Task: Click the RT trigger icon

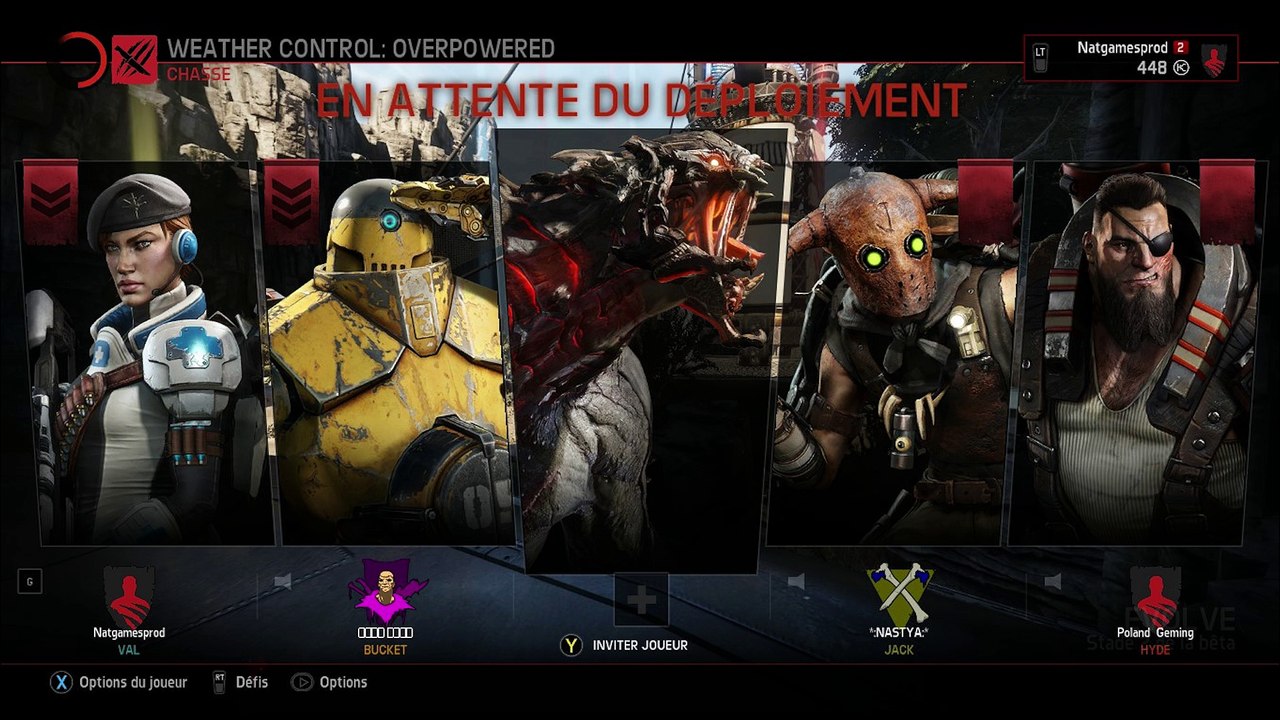Action: click(x=220, y=682)
